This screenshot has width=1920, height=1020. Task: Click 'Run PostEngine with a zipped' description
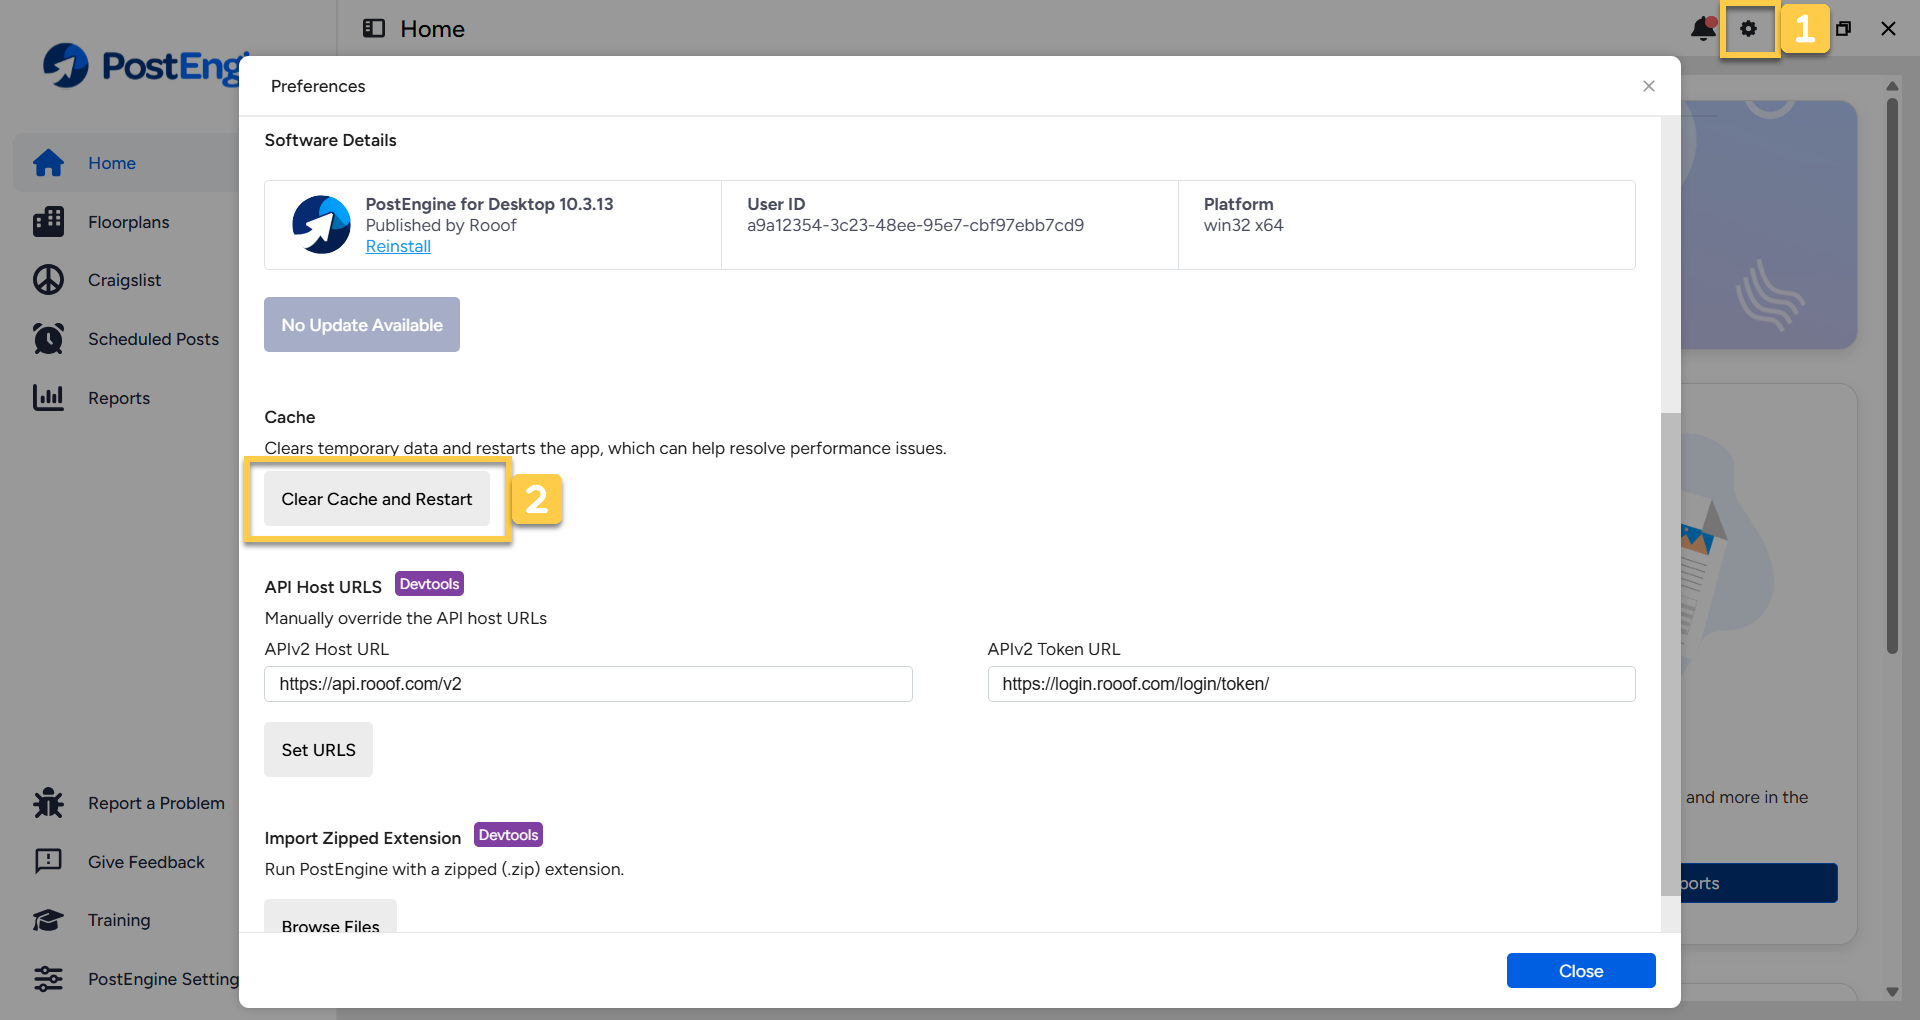point(444,869)
